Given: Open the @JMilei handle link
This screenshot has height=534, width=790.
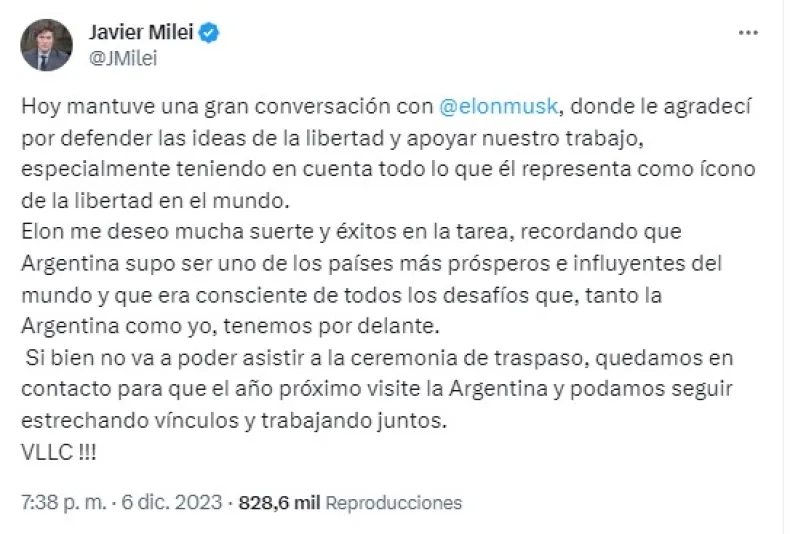Looking at the screenshot, I should click(x=124, y=58).
